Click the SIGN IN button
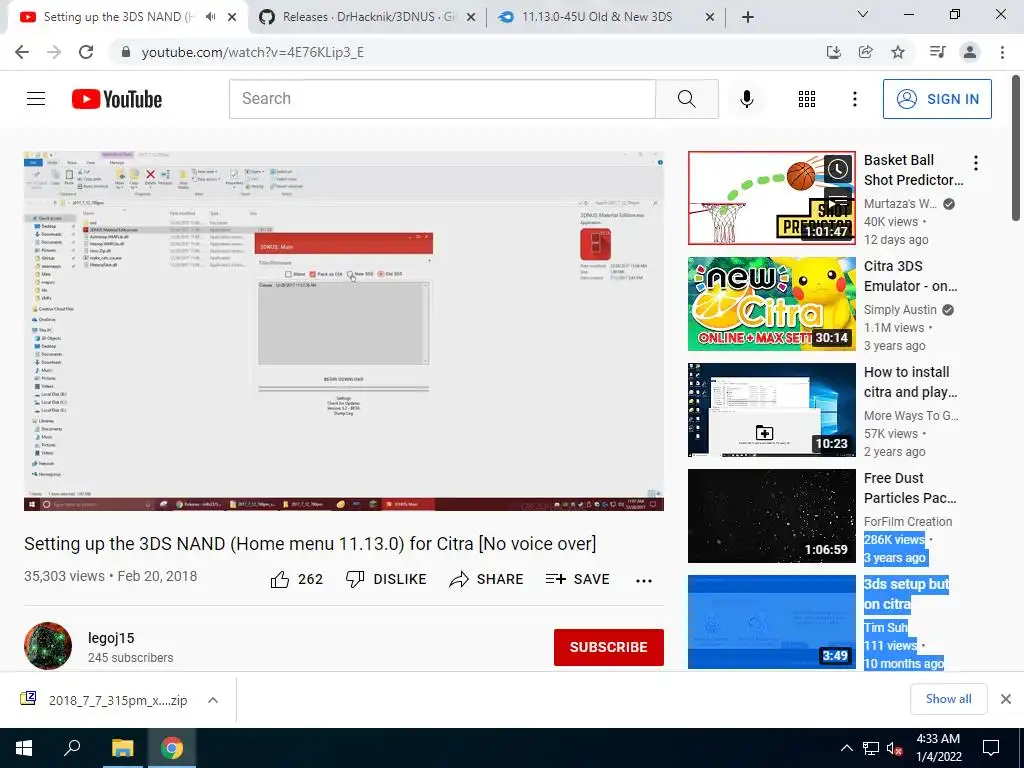 click(937, 99)
